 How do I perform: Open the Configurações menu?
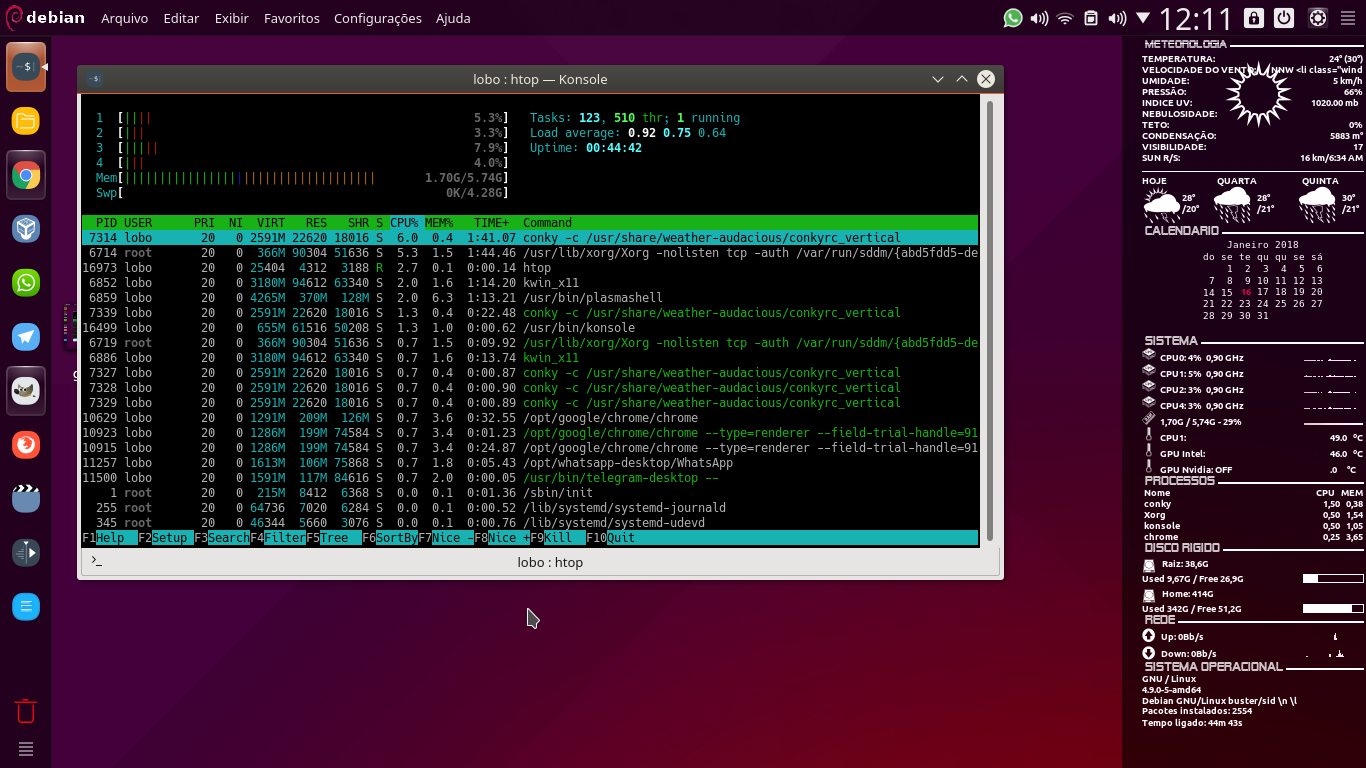click(377, 18)
